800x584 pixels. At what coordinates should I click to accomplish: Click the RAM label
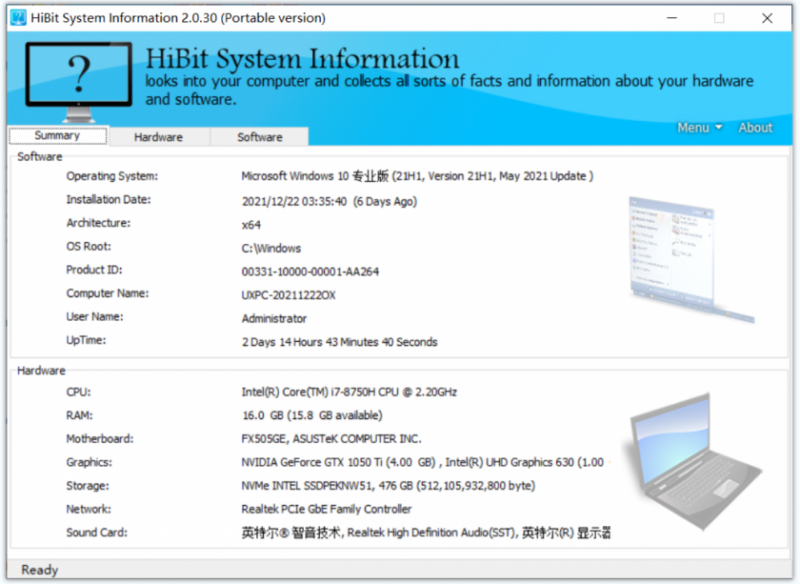79,416
